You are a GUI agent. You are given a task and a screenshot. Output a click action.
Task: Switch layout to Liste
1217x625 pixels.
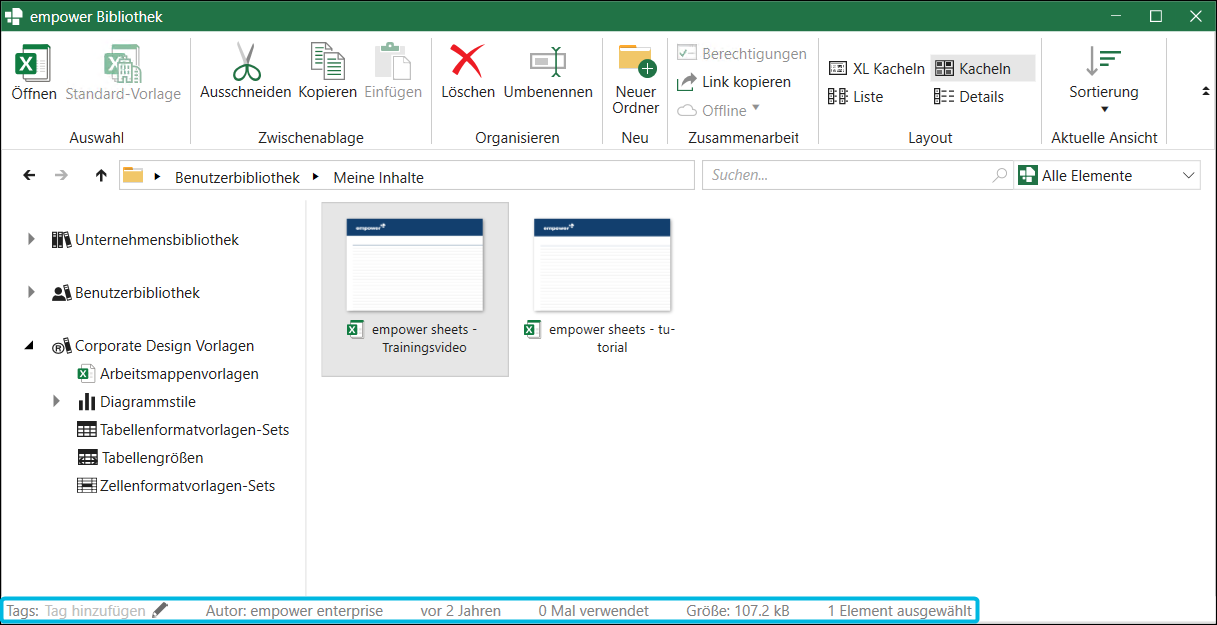856,97
